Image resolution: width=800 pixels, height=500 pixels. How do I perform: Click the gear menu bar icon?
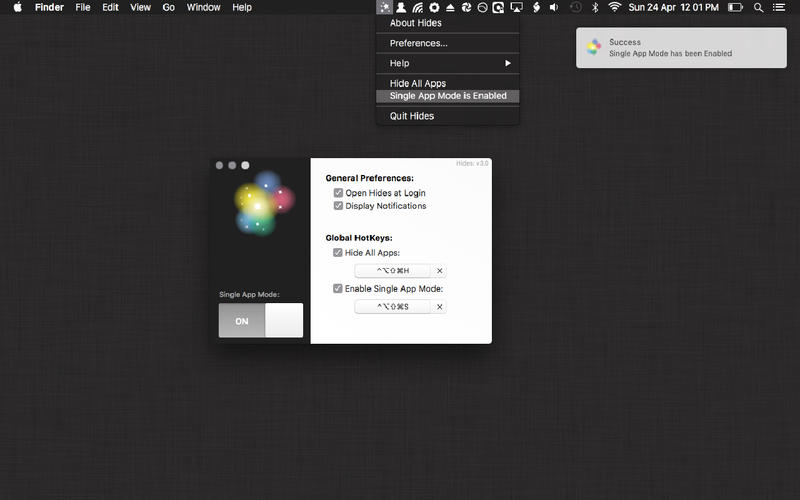[x=434, y=7]
